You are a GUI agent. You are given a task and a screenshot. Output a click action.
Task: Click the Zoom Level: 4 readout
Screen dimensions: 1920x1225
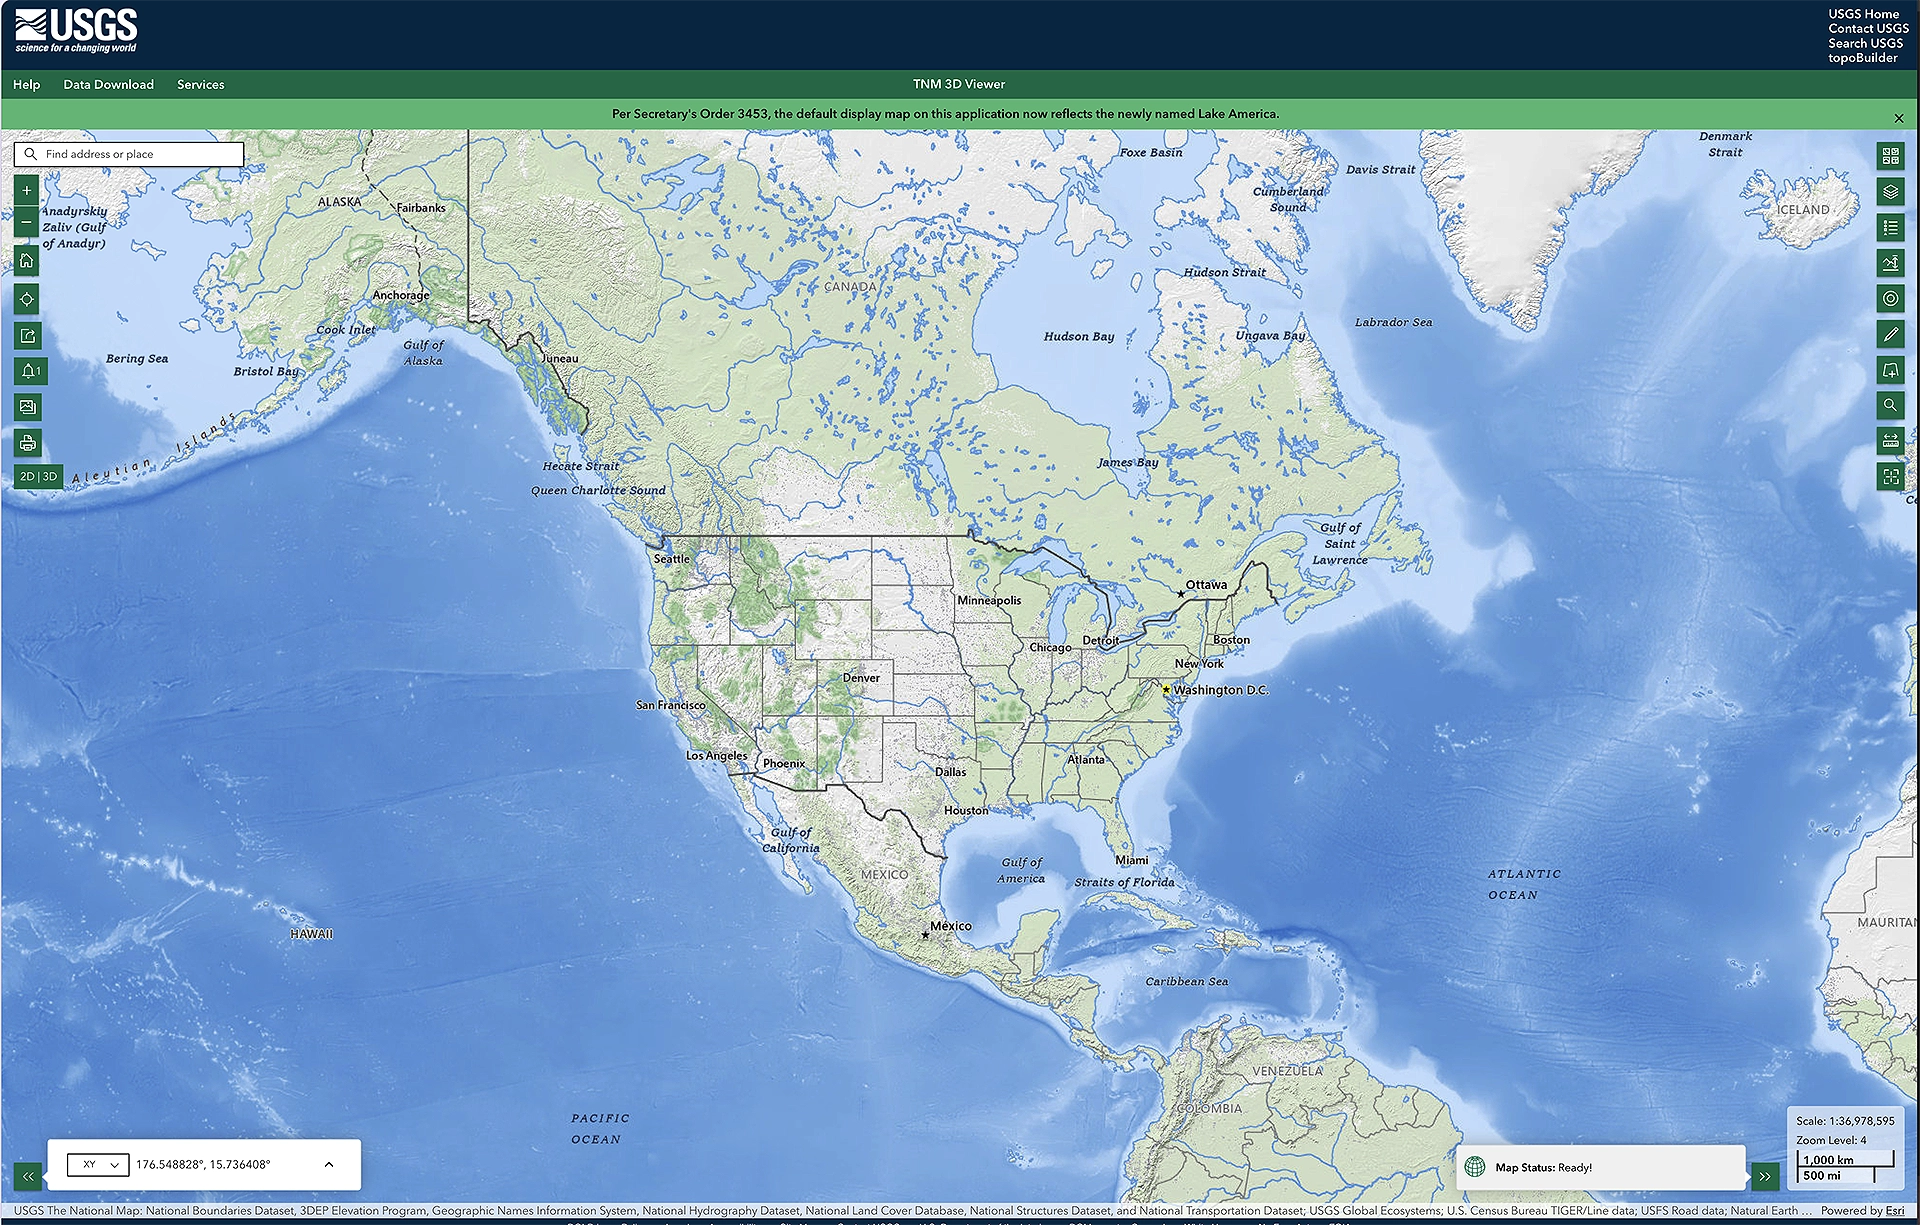click(x=1831, y=1140)
